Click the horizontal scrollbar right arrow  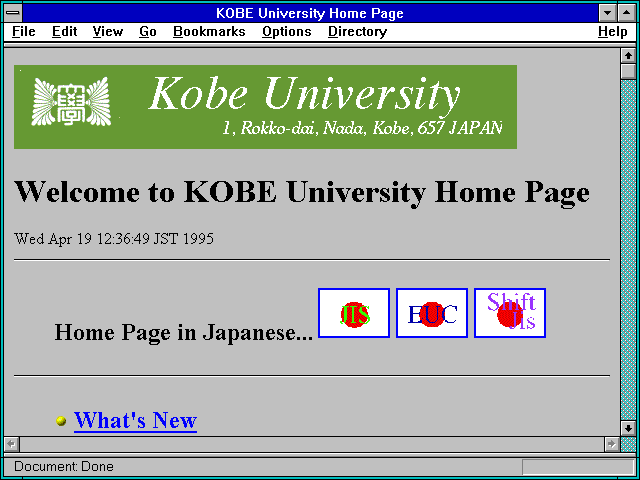click(x=612, y=444)
